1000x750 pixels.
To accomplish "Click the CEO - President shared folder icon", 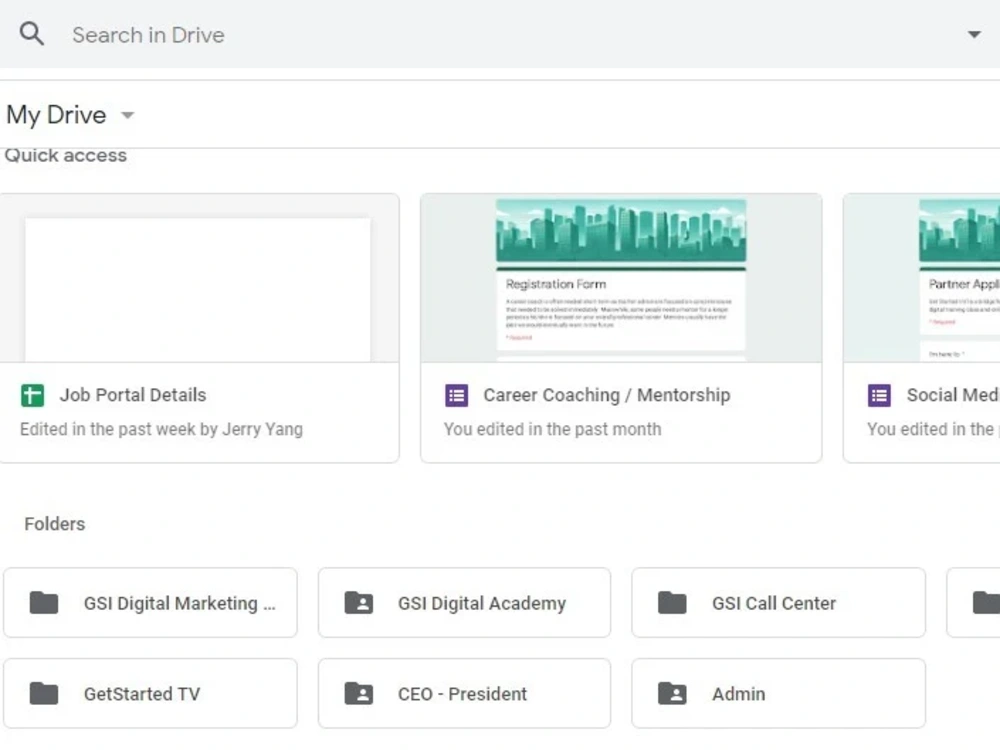I will click(358, 693).
